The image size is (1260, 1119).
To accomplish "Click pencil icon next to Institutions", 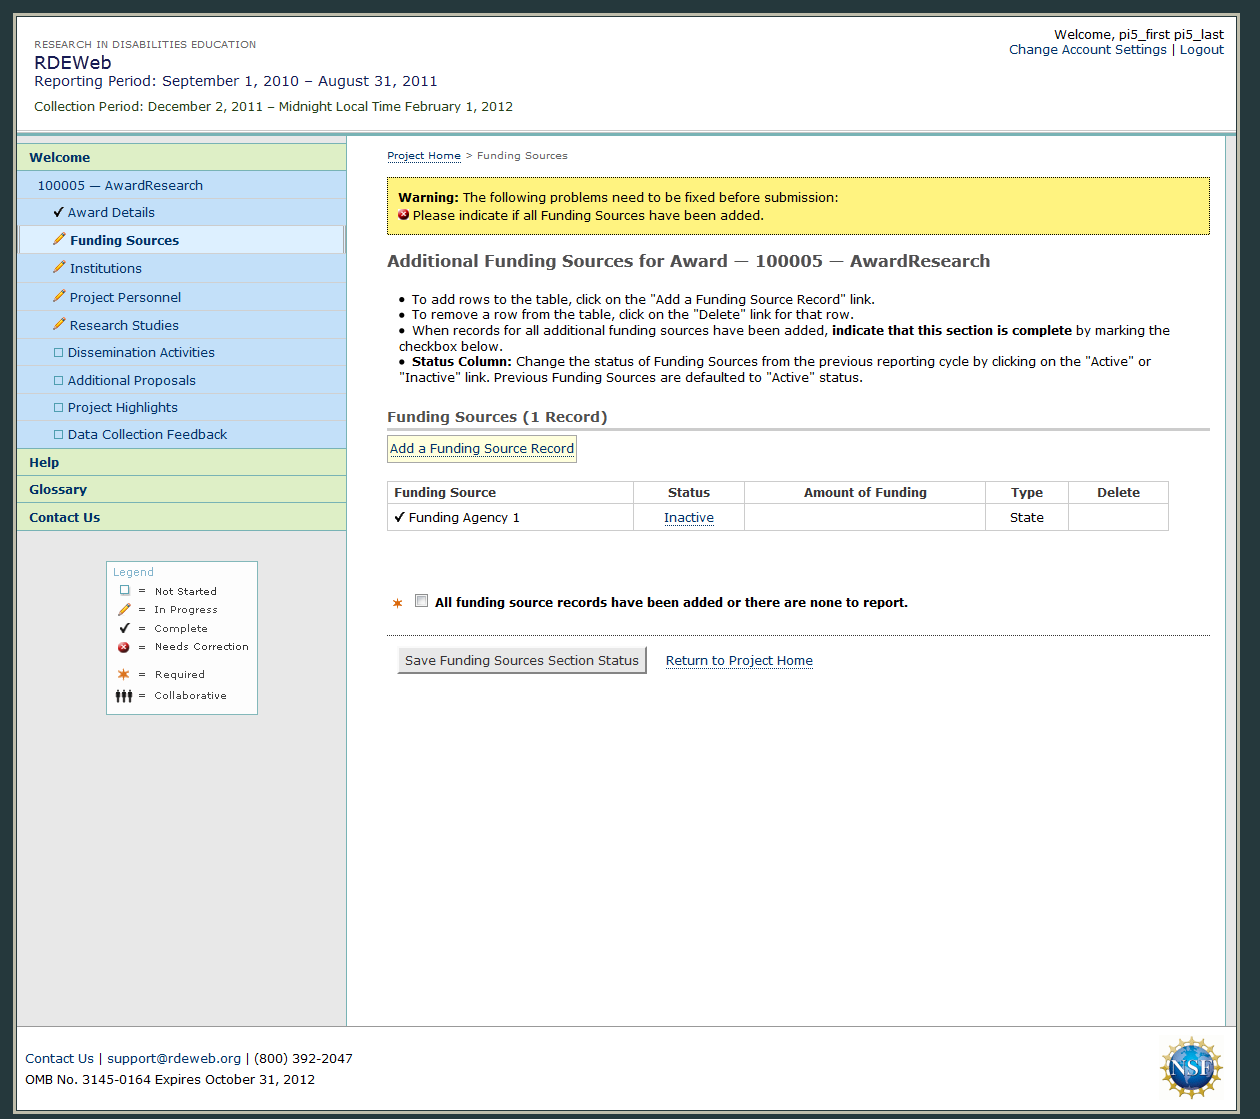I will (59, 268).
